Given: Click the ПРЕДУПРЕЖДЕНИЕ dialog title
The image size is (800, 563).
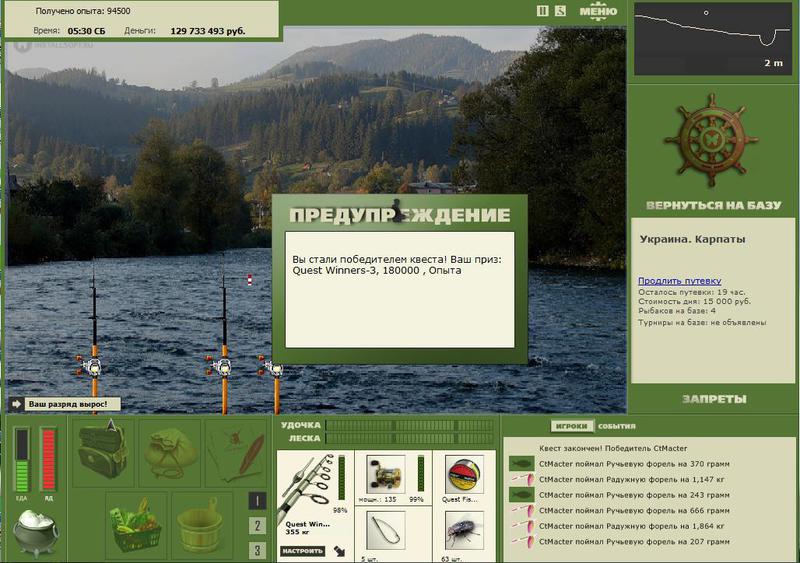Looking at the screenshot, I should coord(399,215).
